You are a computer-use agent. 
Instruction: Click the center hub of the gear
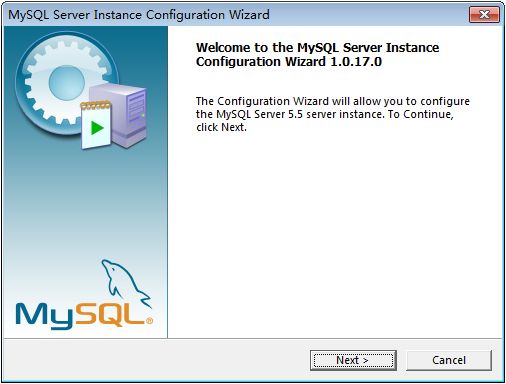coord(67,83)
